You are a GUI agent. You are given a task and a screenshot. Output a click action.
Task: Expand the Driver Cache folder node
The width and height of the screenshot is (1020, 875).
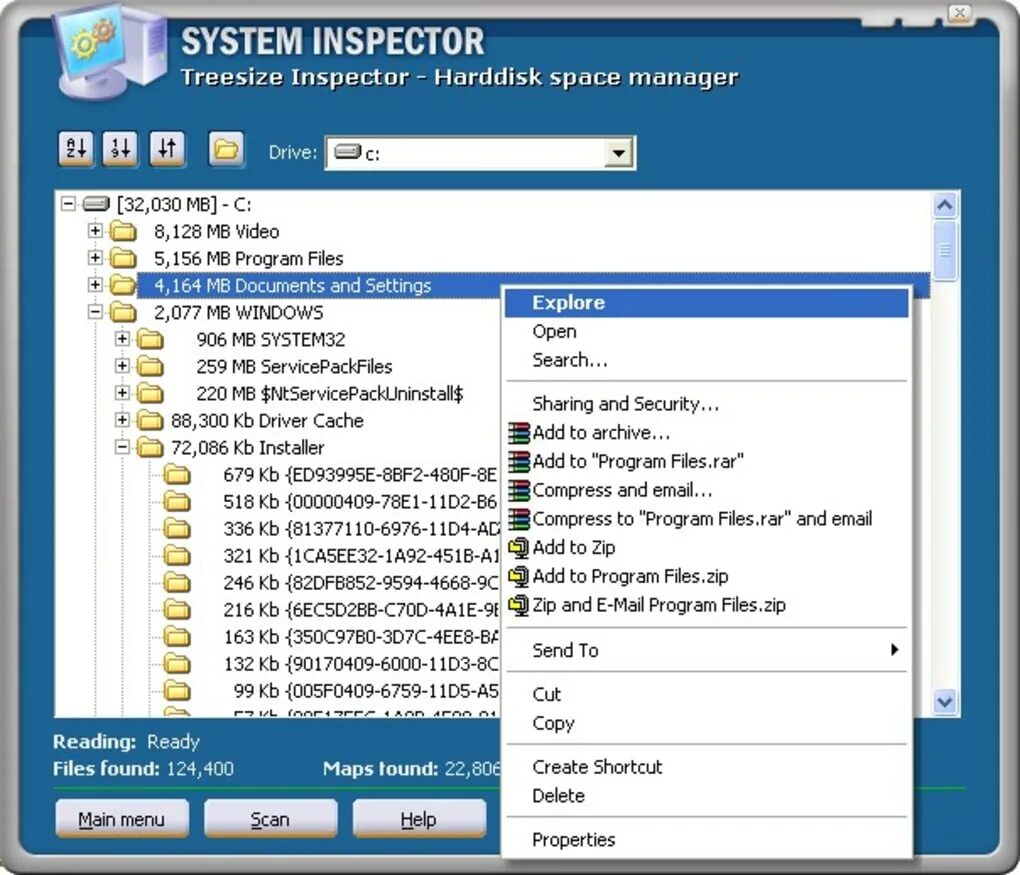[122, 420]
